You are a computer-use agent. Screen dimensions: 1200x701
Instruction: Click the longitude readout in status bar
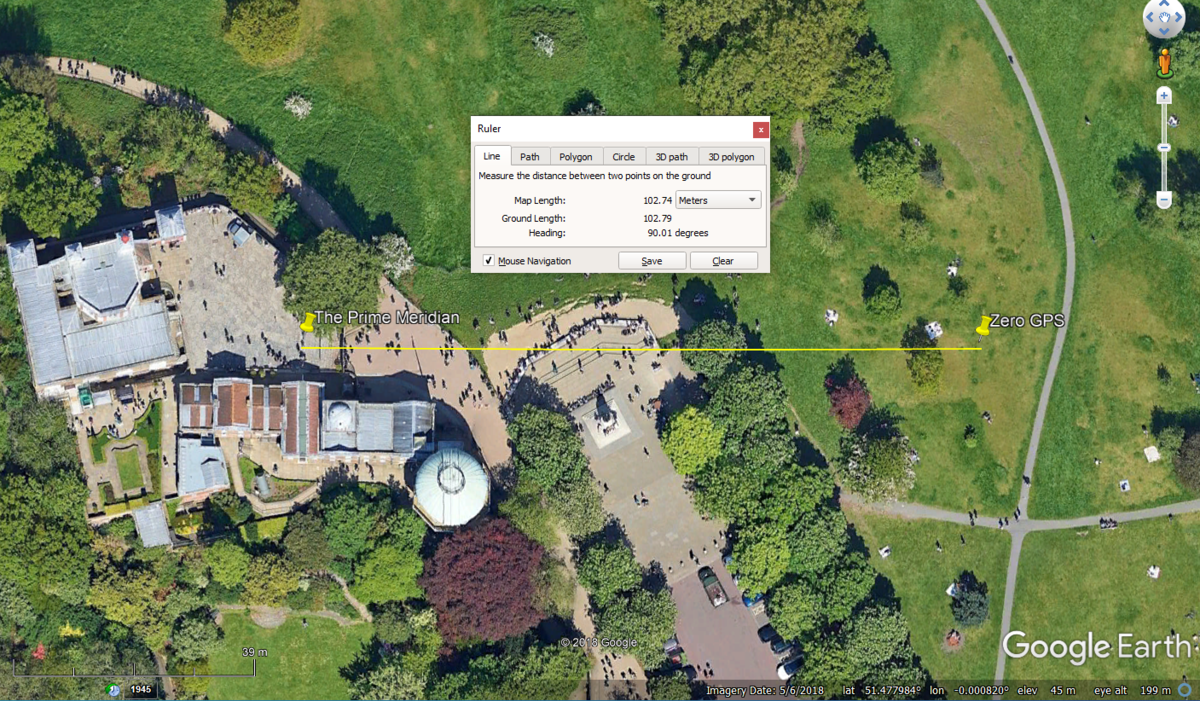pyautogui.click(x=968, y=691)
